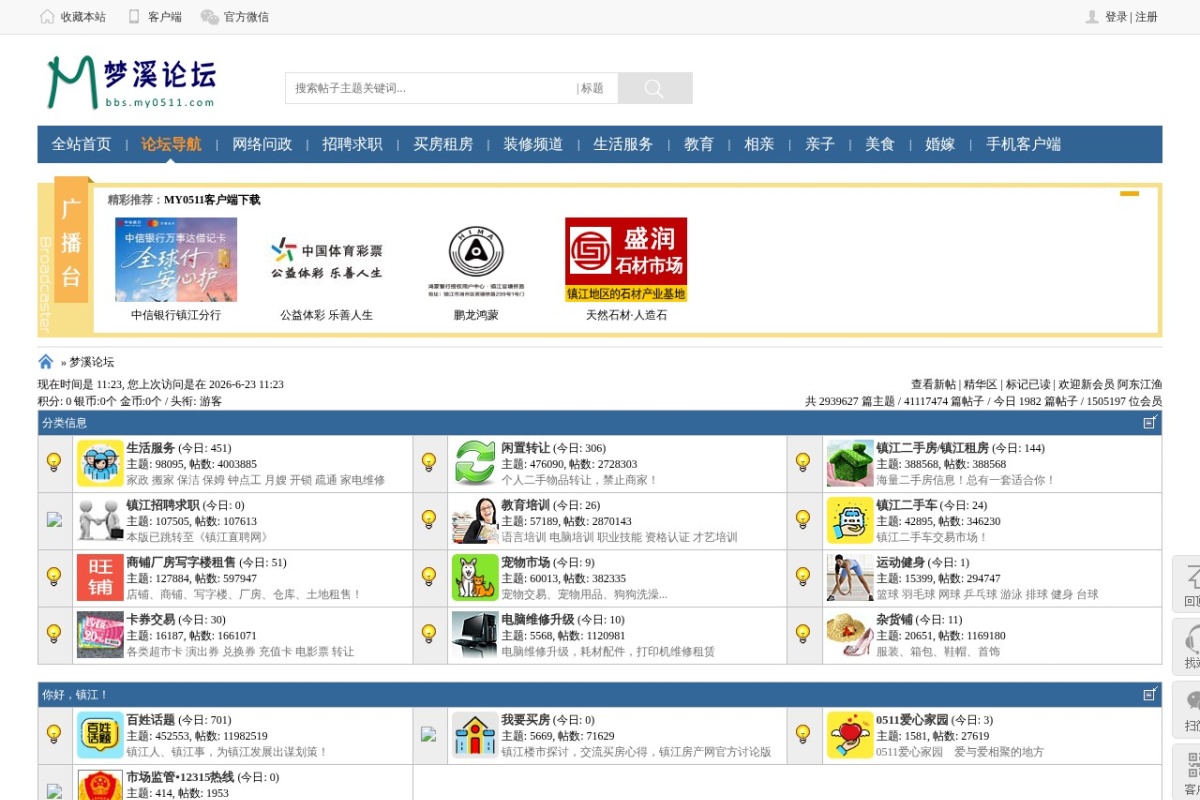The image size is (1200, 800).
Task: Open the 手机客户端 navigation item
Action: (1023, 144)
